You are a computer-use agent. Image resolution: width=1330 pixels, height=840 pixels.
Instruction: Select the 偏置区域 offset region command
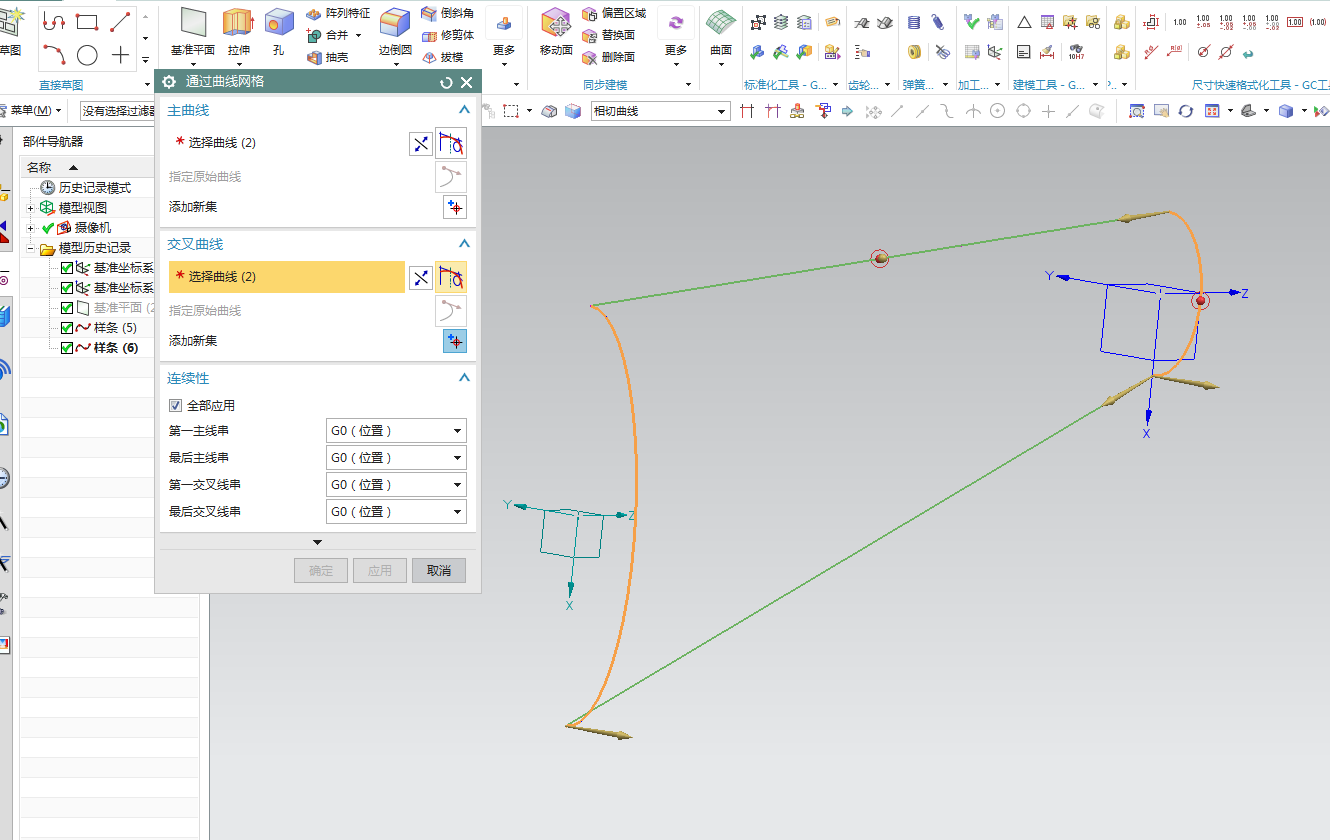613,13
